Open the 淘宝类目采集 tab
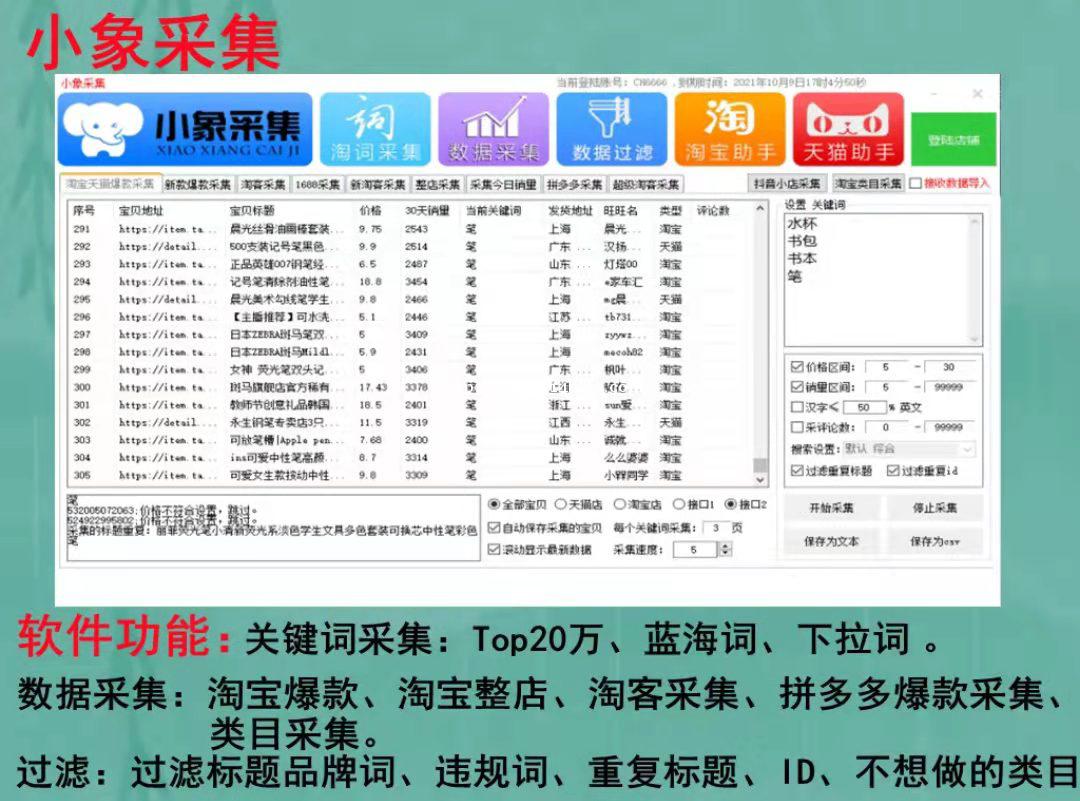This screenshot has height=801, width=1080. coord(868,183)
